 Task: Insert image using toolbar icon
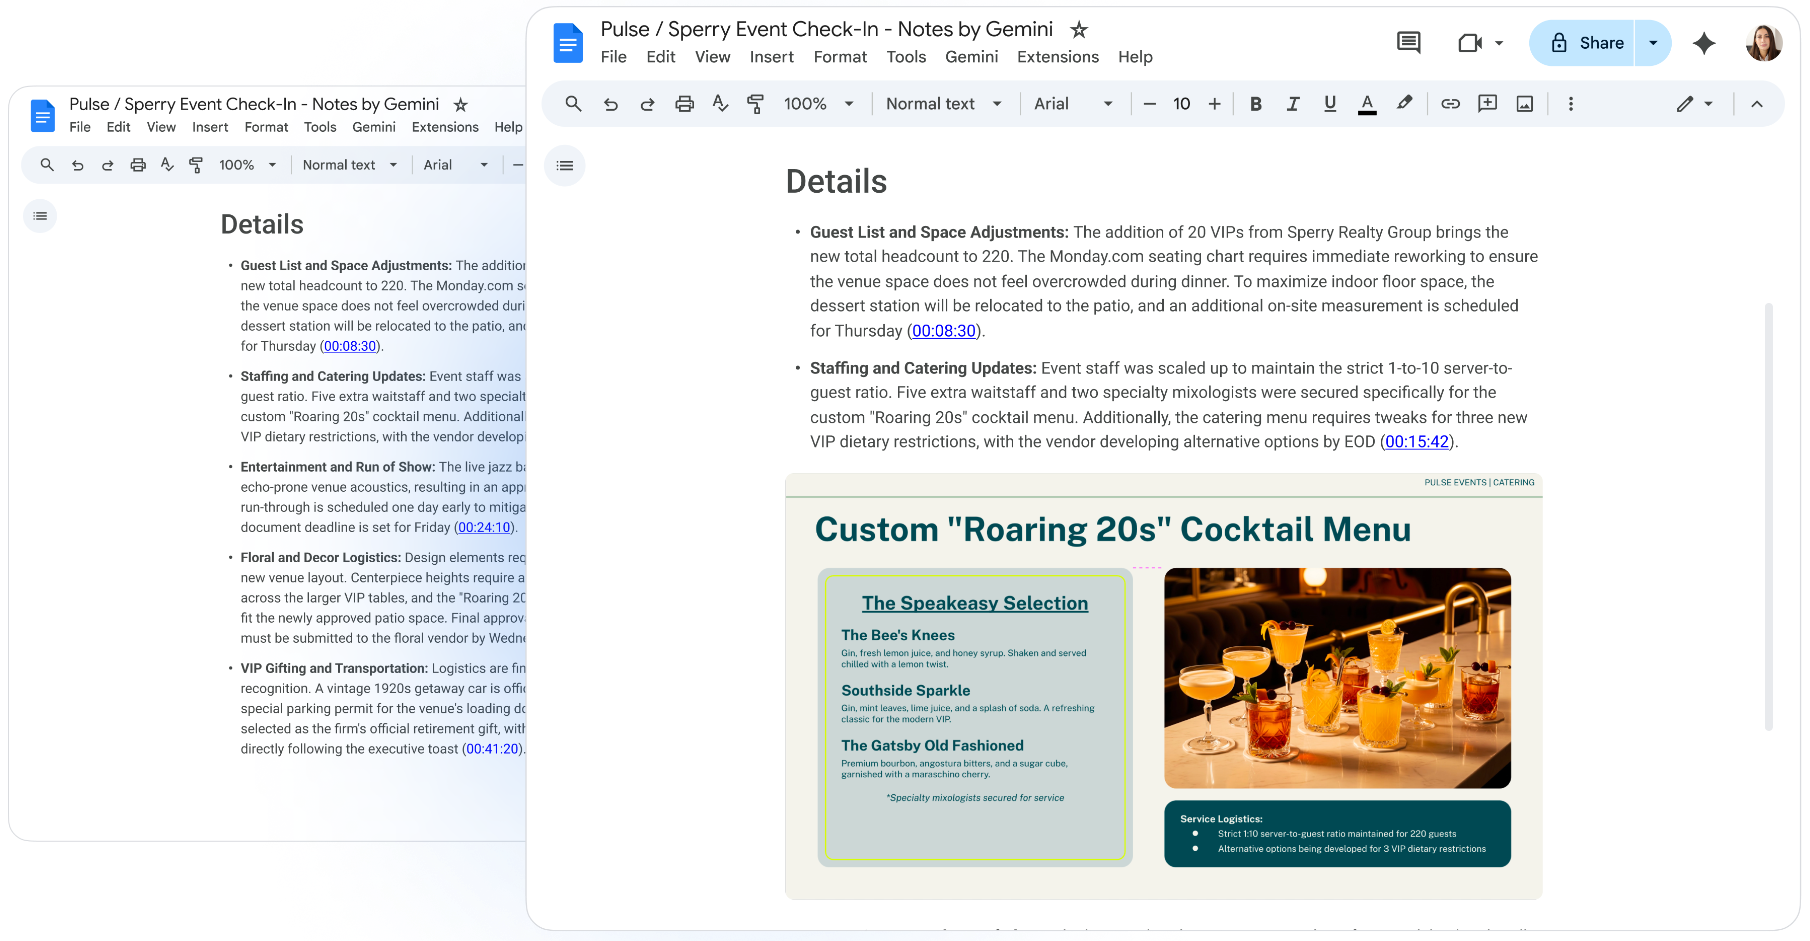coord(1525,104)
